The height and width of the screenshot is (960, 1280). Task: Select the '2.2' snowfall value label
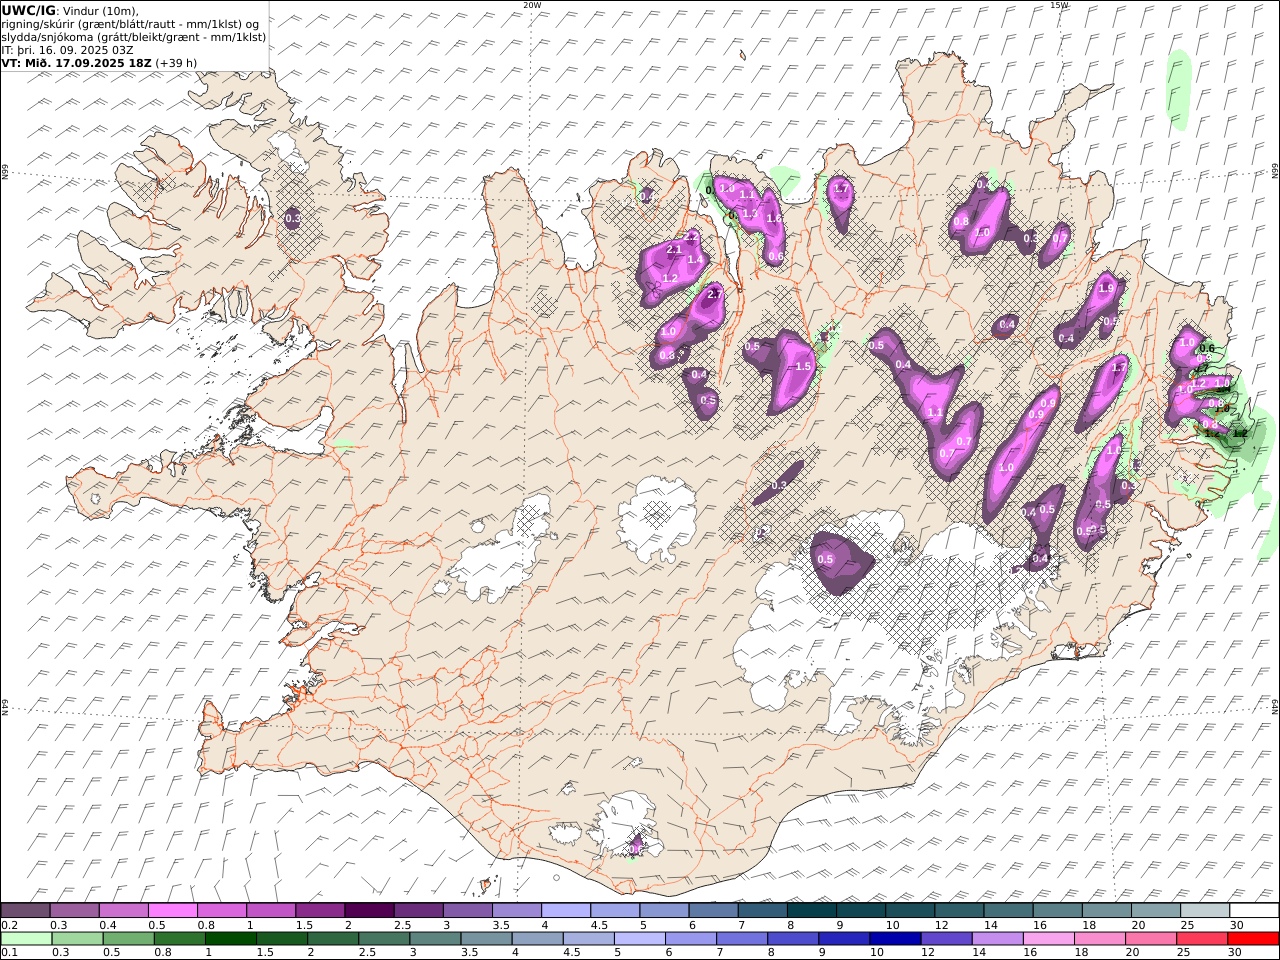pos(691,237)
